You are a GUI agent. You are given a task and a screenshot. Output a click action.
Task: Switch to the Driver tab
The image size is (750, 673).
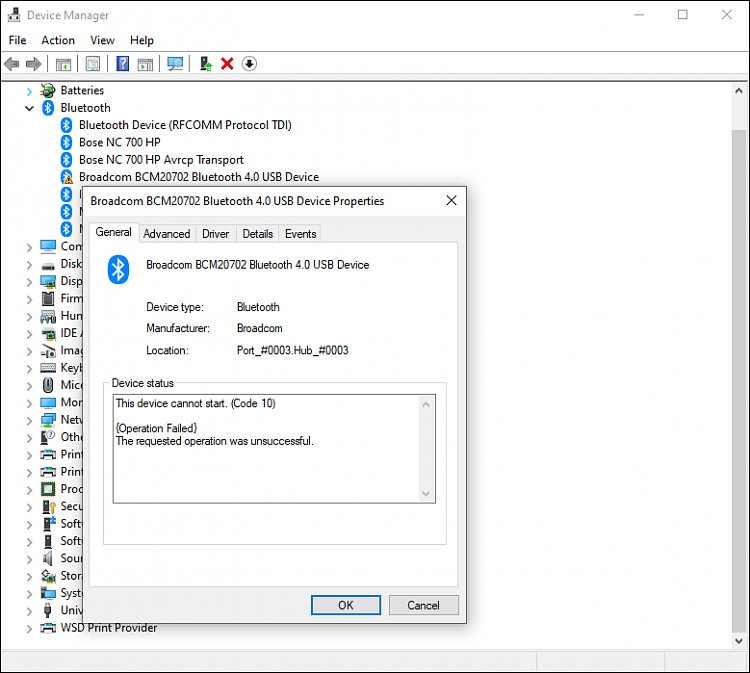216,234
